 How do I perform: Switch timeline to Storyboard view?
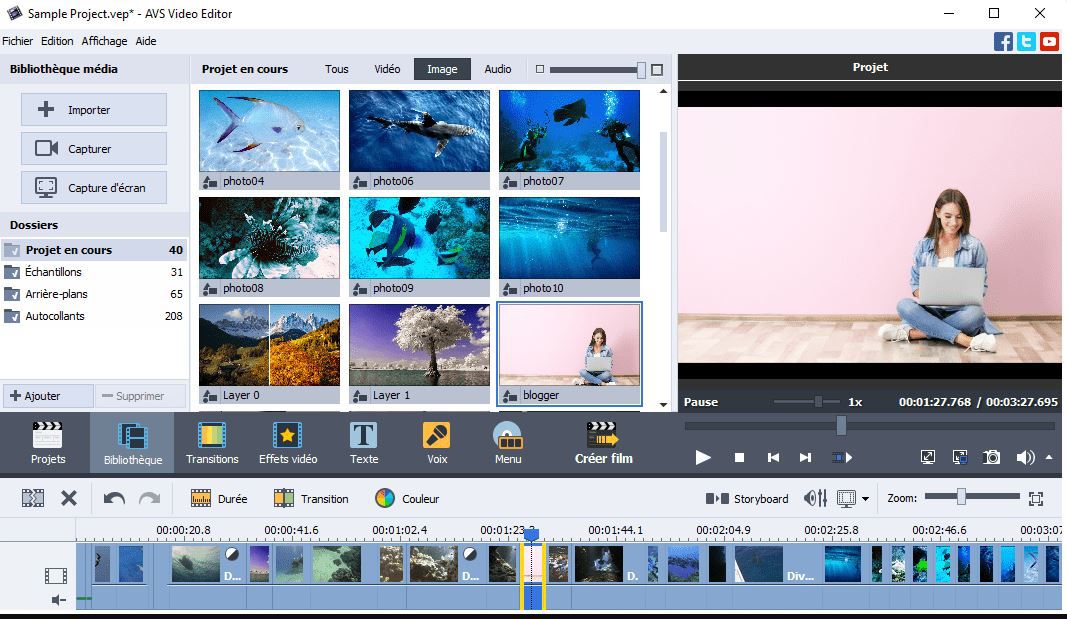pyautogui.click(x=747, y=498)
